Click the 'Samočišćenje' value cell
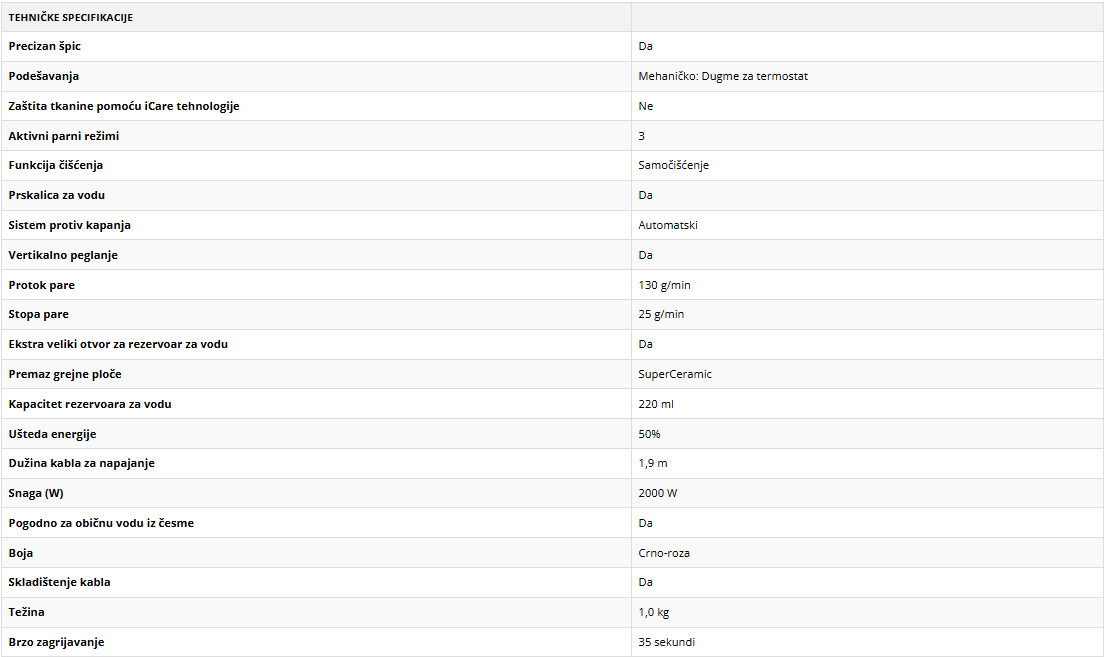Screen dimensions: 1104x657 click(x=673, y=165)
